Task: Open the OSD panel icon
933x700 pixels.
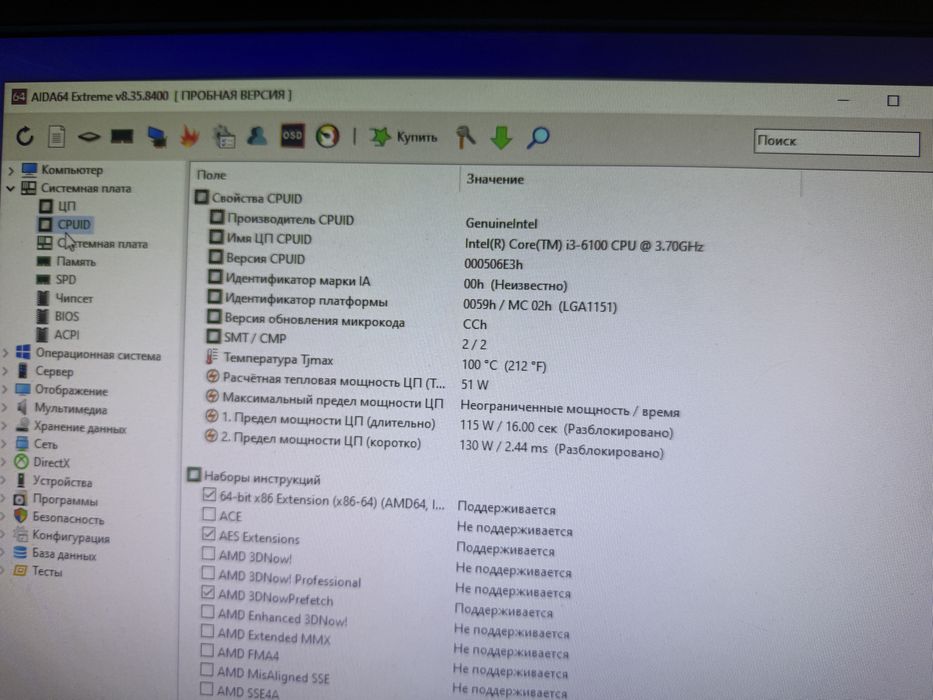Action: coord(292,136)
